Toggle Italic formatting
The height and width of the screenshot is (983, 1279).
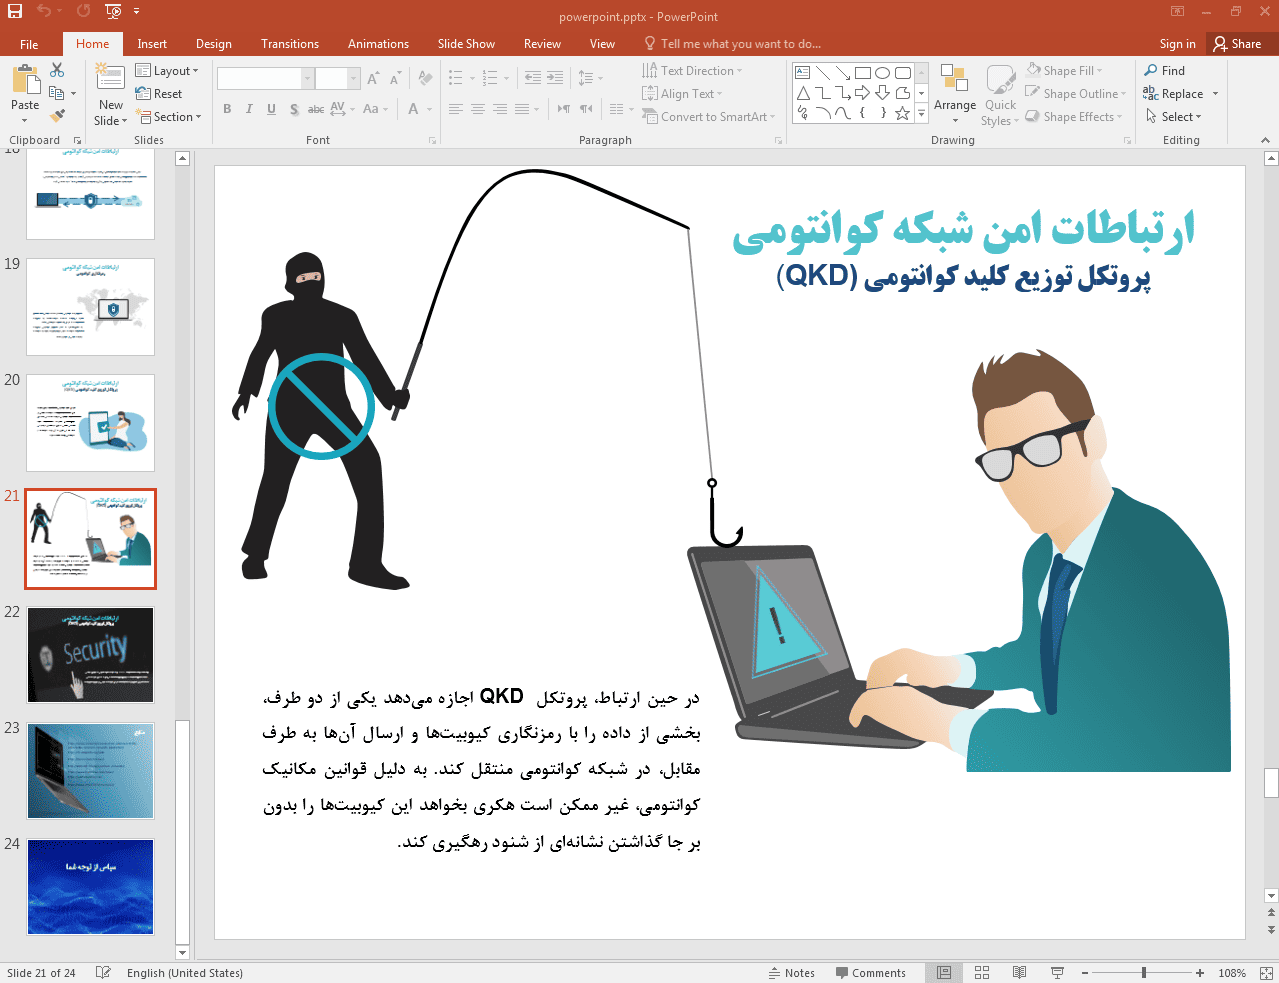click(249, 109)
